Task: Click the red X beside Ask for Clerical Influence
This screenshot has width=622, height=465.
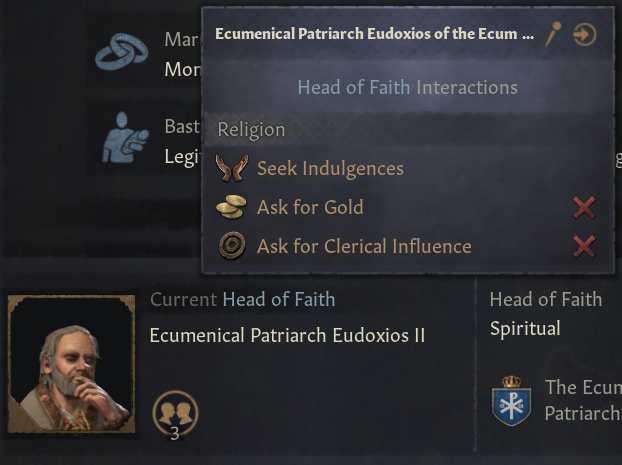Action: (x=584, y=246)
